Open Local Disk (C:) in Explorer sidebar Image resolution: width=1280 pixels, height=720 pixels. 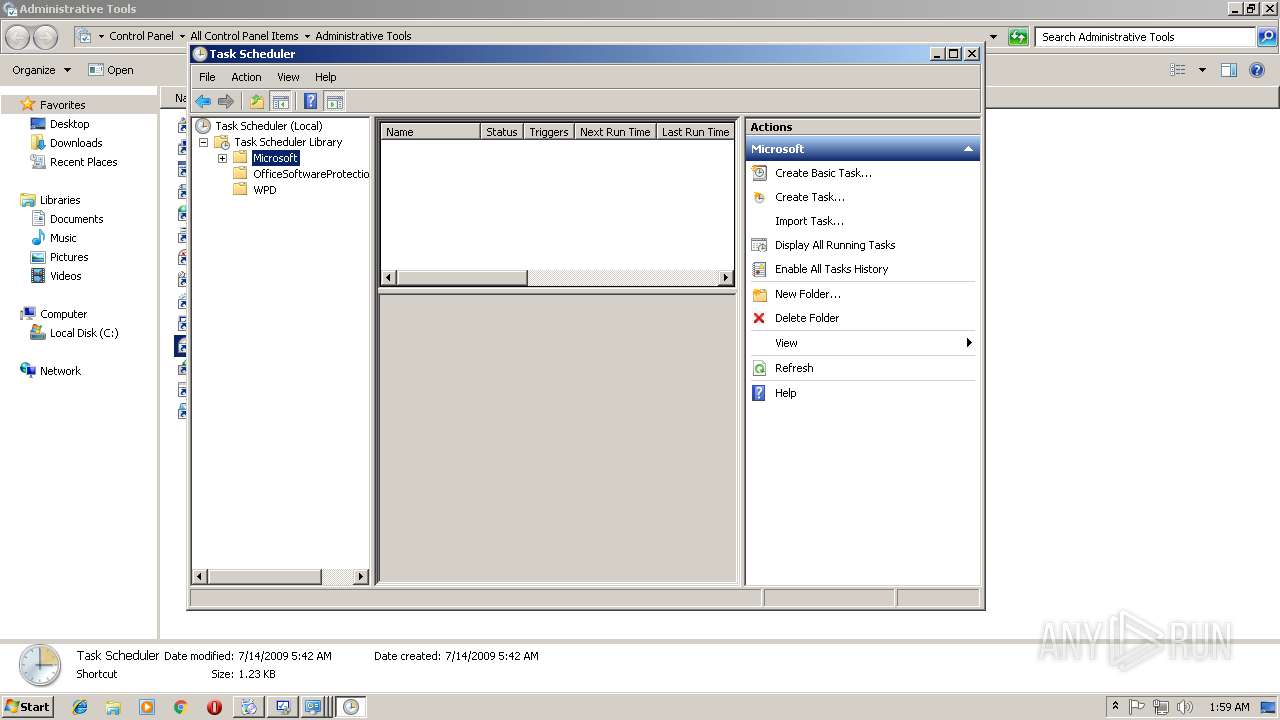point(84,333)
